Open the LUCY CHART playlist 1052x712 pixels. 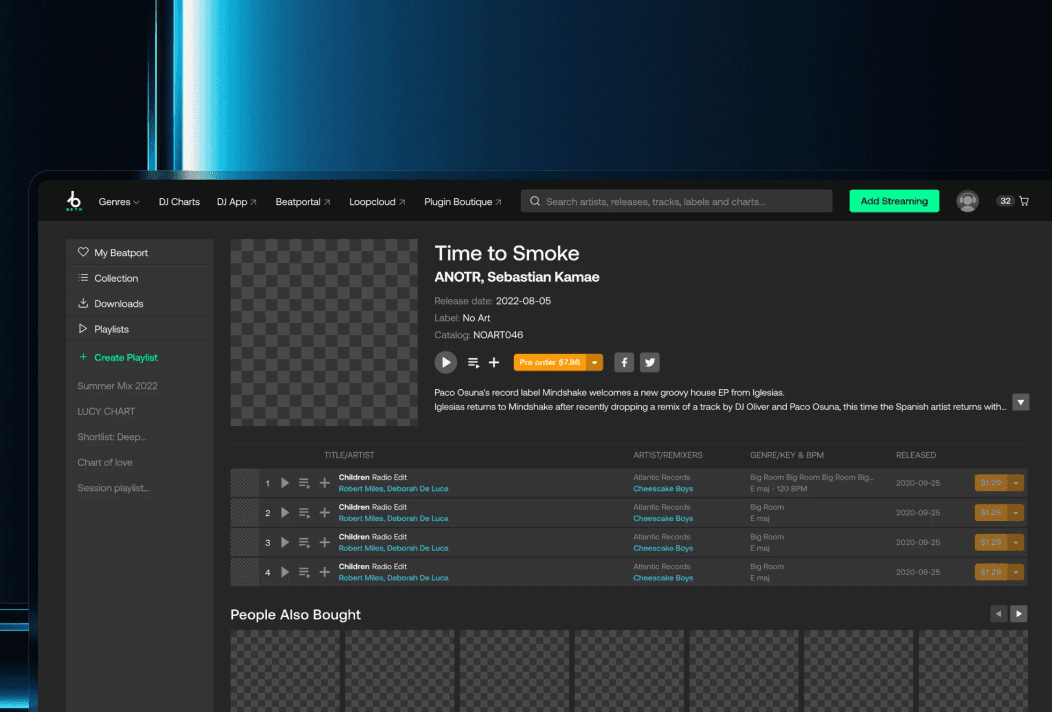[106, 411]
